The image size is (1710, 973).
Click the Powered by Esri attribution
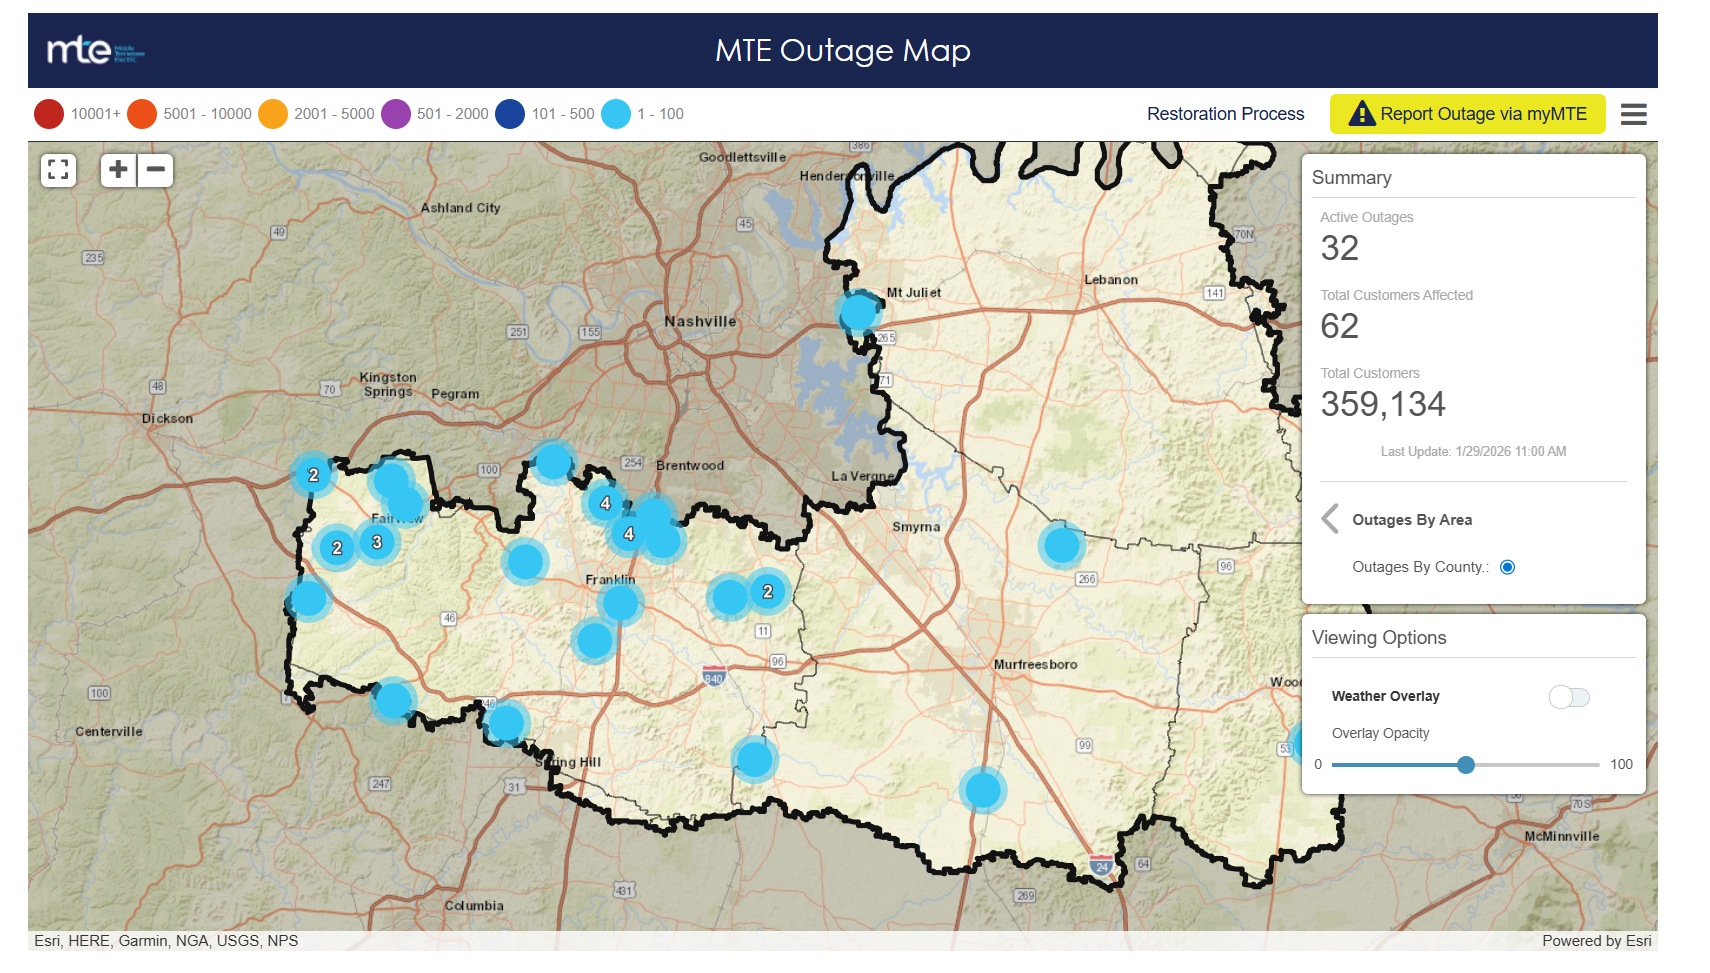tap(1596, 941)
